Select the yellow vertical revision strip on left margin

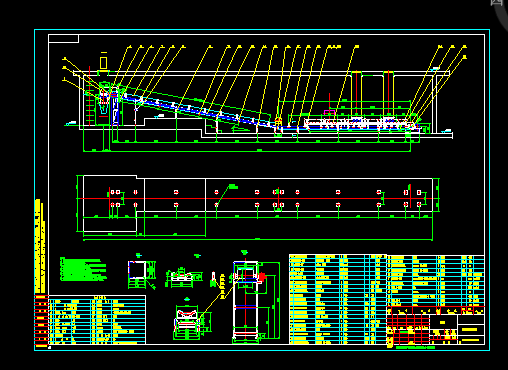[40, 247]
